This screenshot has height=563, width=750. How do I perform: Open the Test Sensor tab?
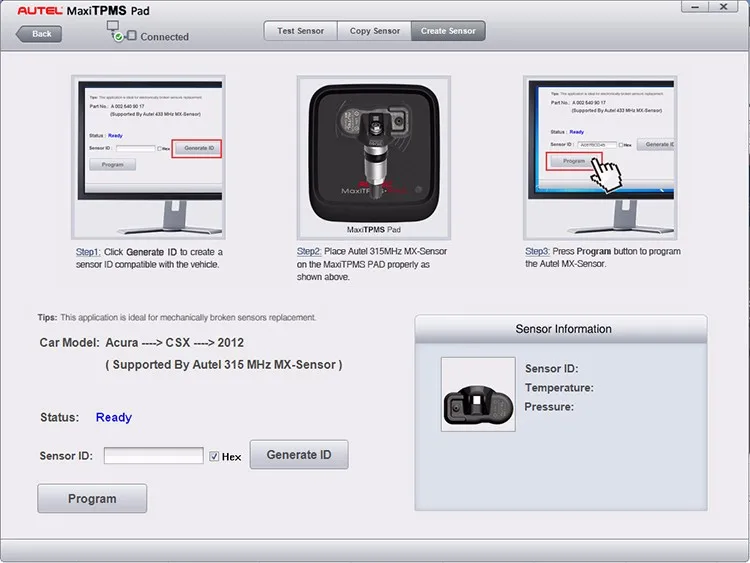(x=300, y=31)
